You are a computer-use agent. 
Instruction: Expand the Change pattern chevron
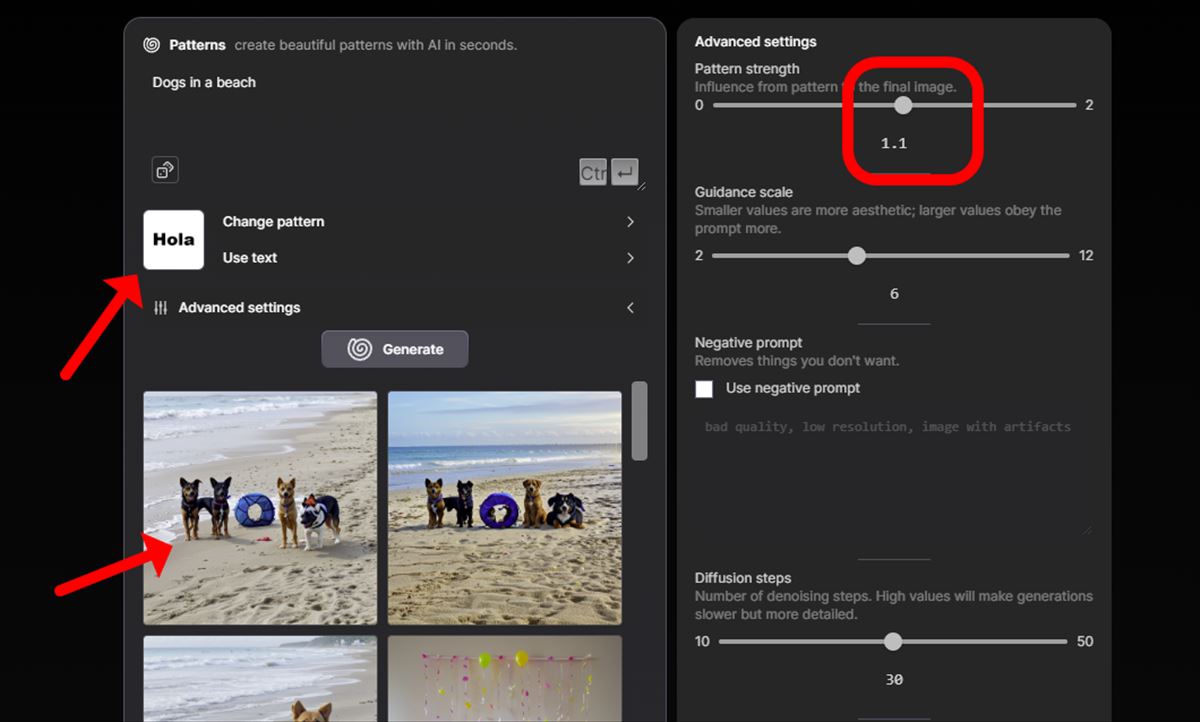coord(630,222)
